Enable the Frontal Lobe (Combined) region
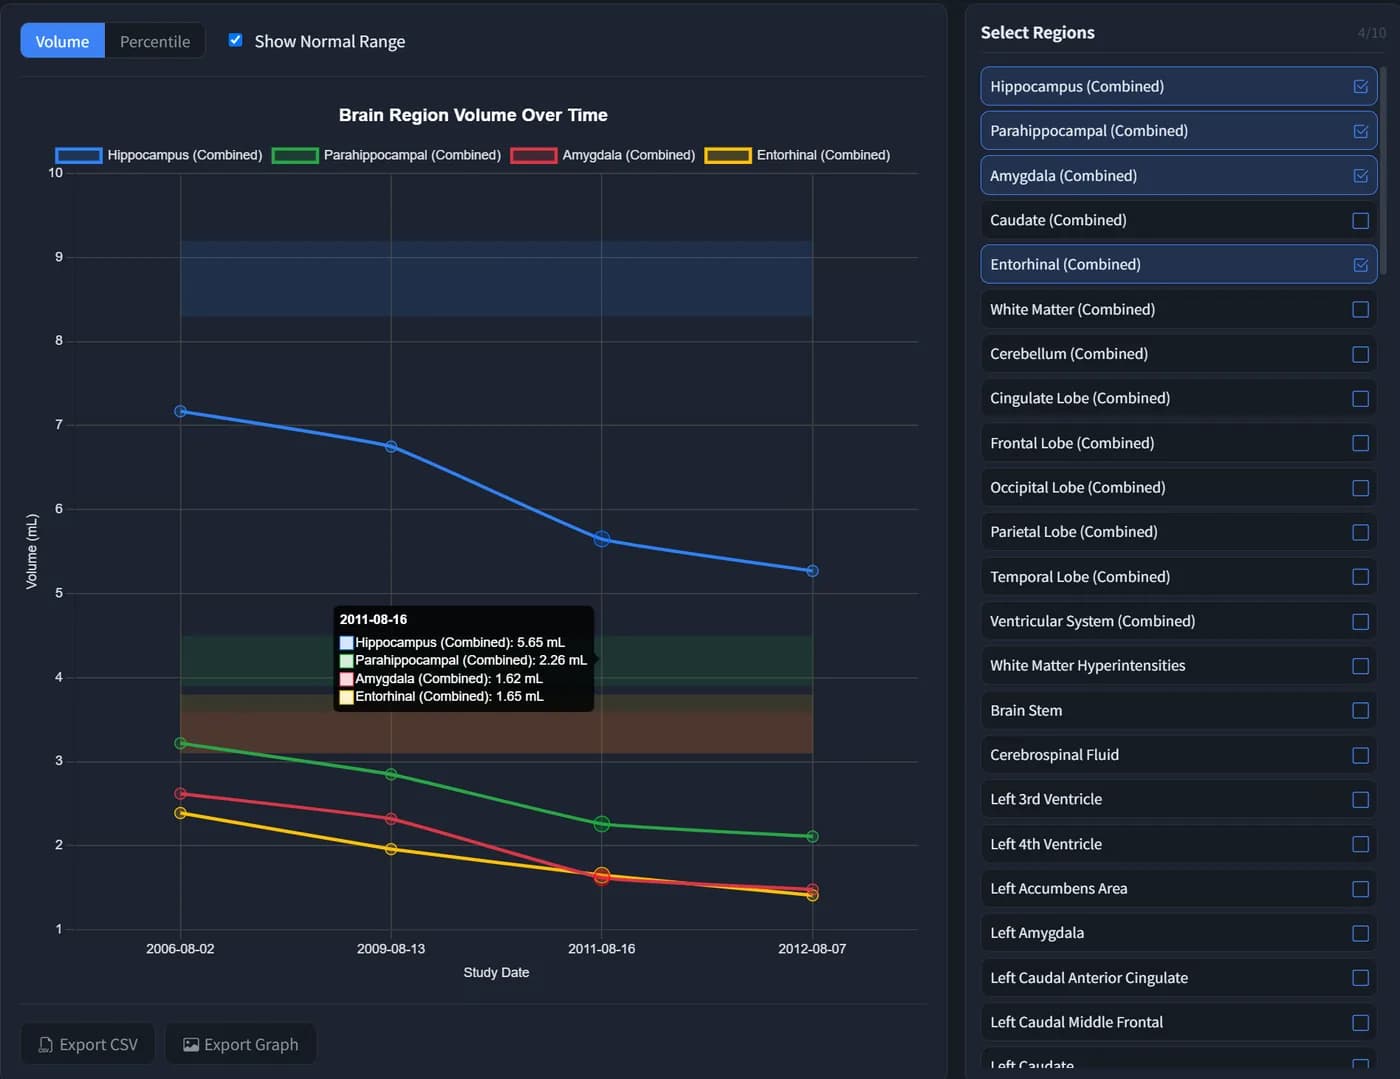This screenshot has height=1079, width=1400. click(1179, 443)
